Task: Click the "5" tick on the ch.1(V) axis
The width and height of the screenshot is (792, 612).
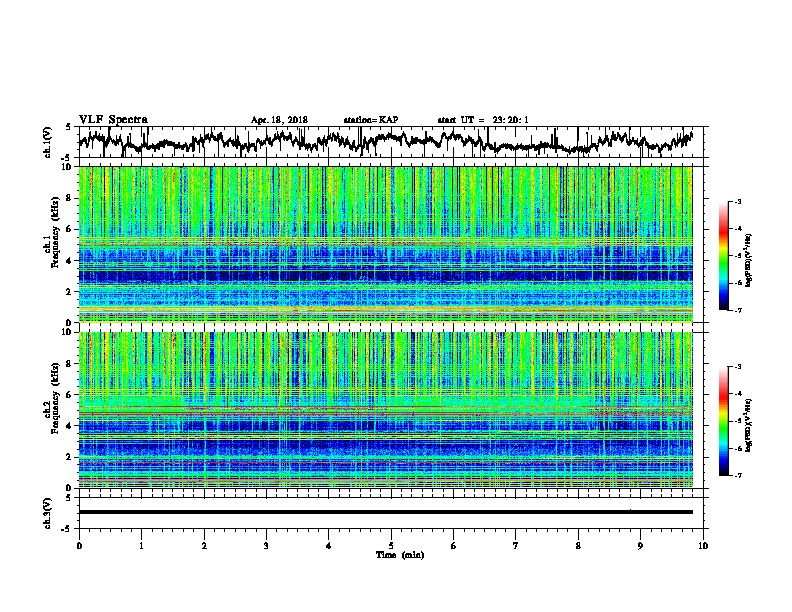Action: click(x=69, y=127)
